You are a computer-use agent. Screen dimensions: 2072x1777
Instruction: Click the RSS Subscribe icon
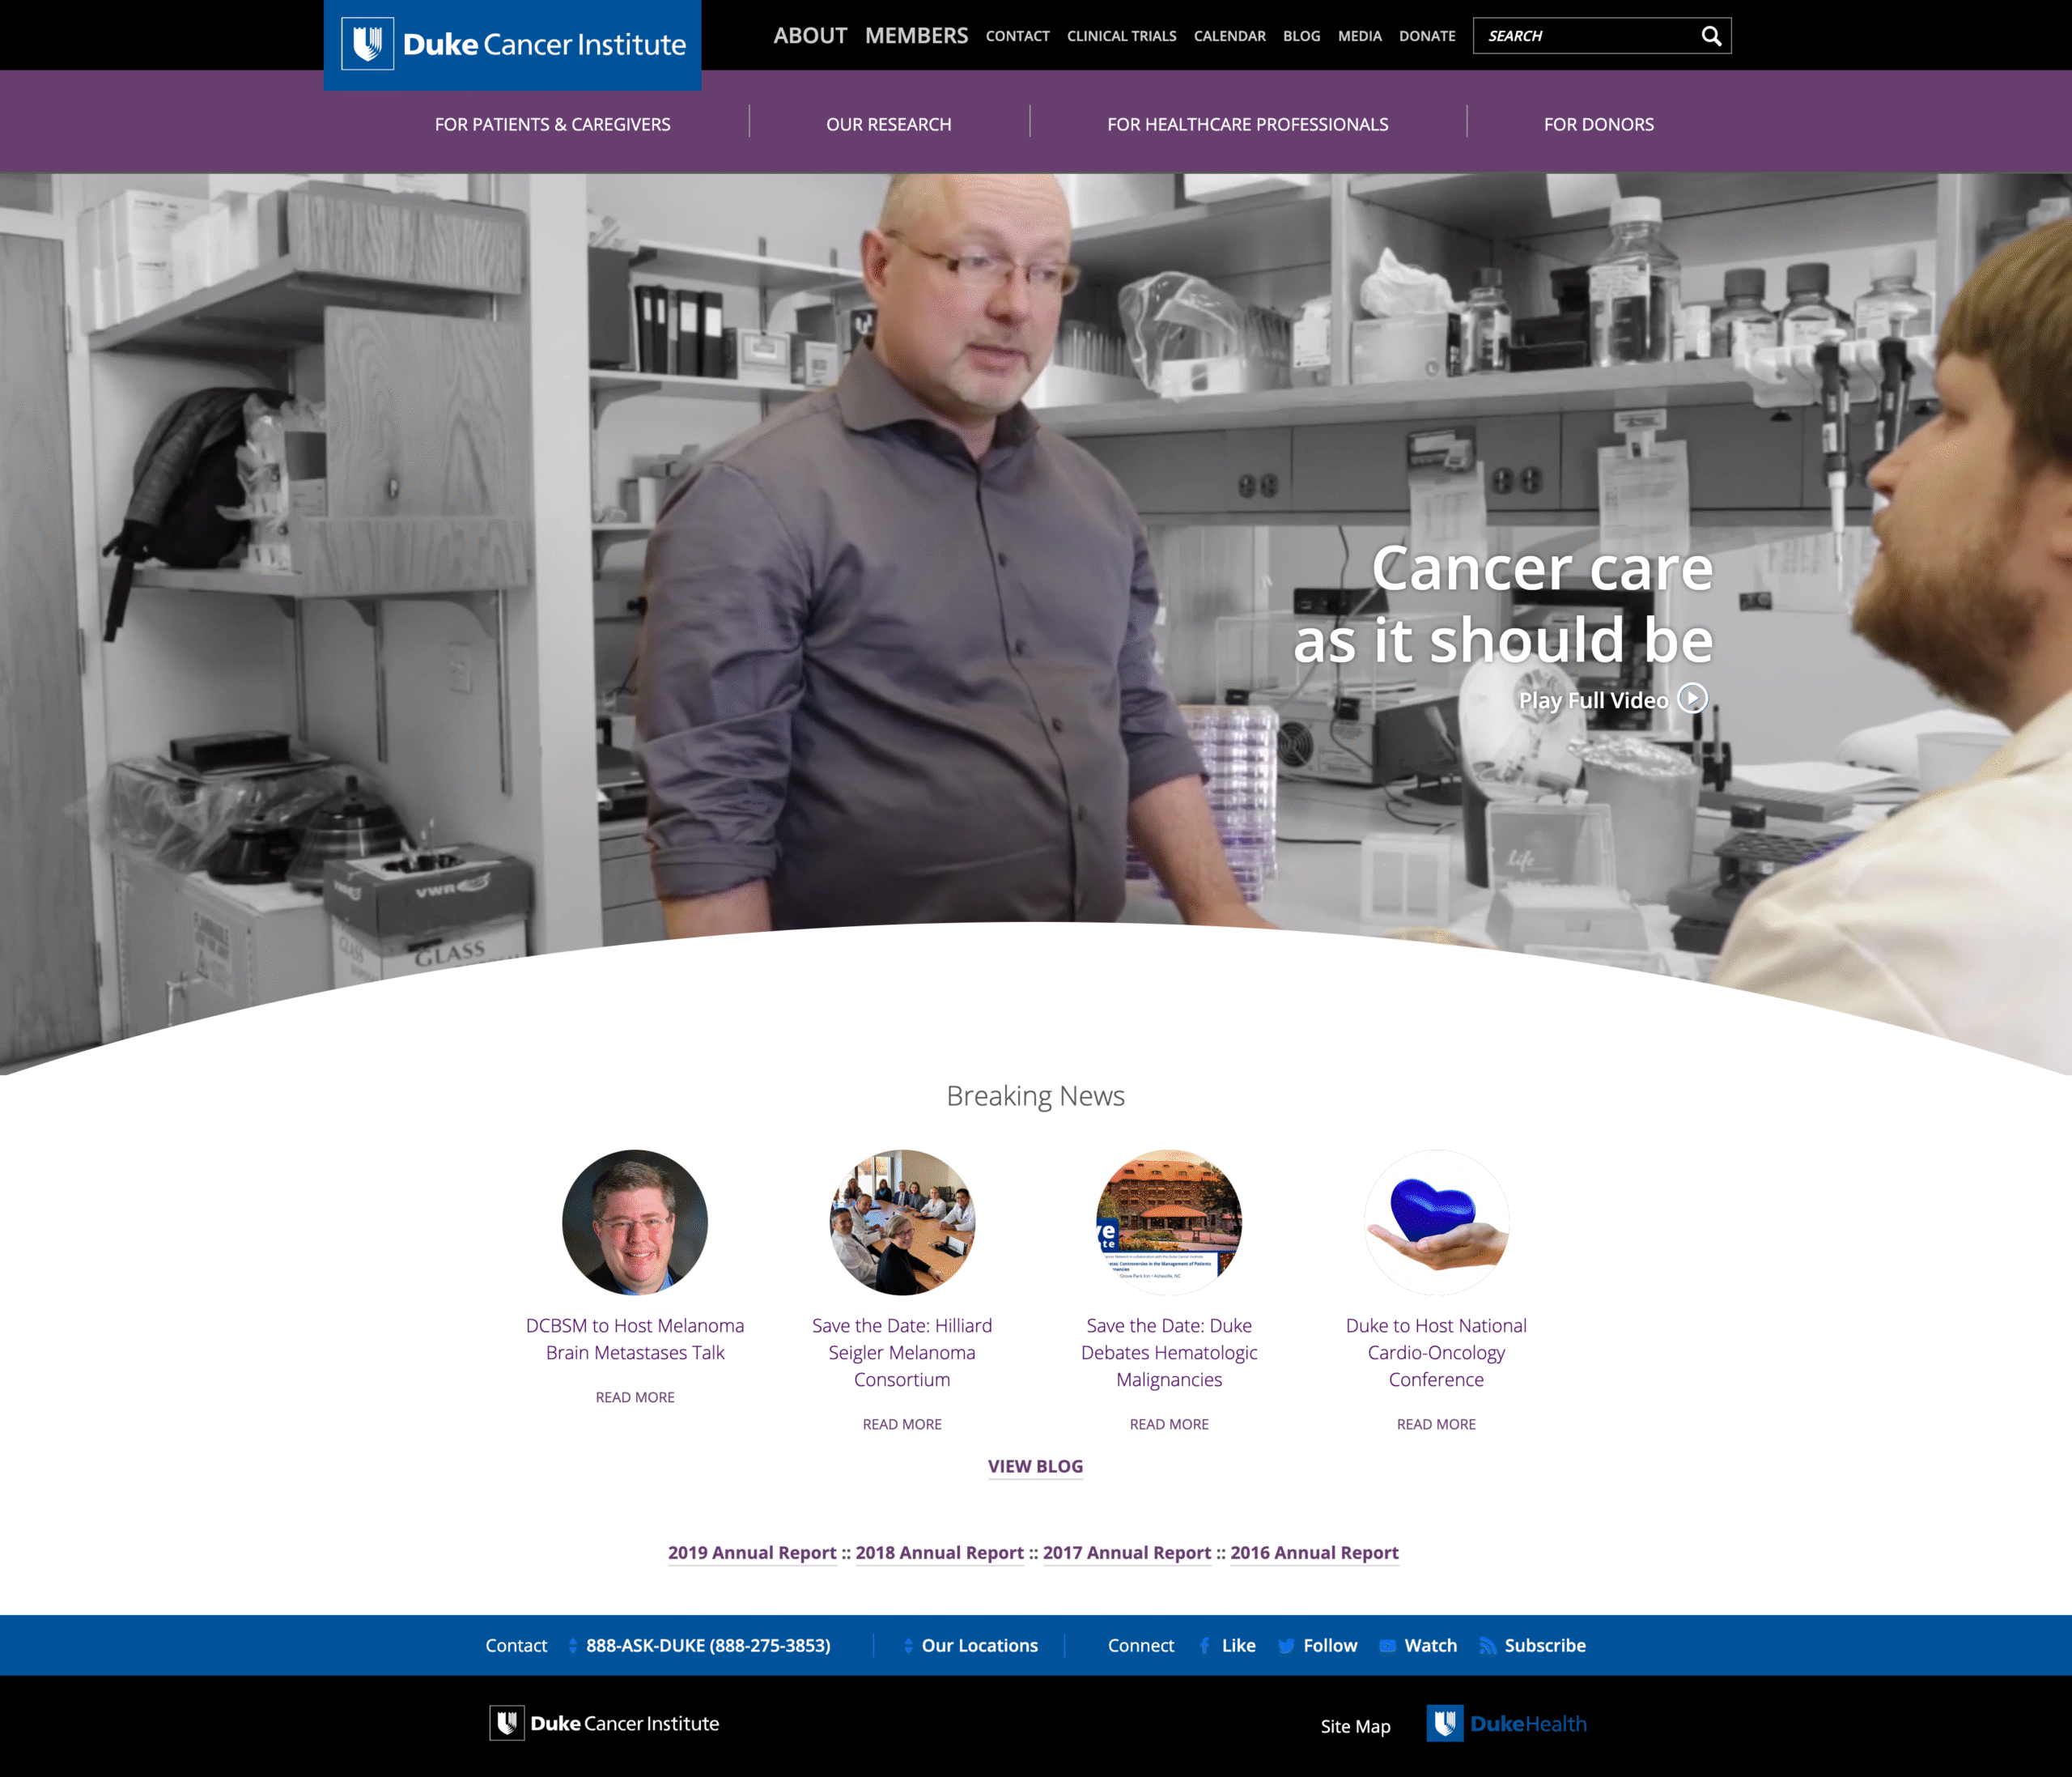[x=1488, y=1646]
